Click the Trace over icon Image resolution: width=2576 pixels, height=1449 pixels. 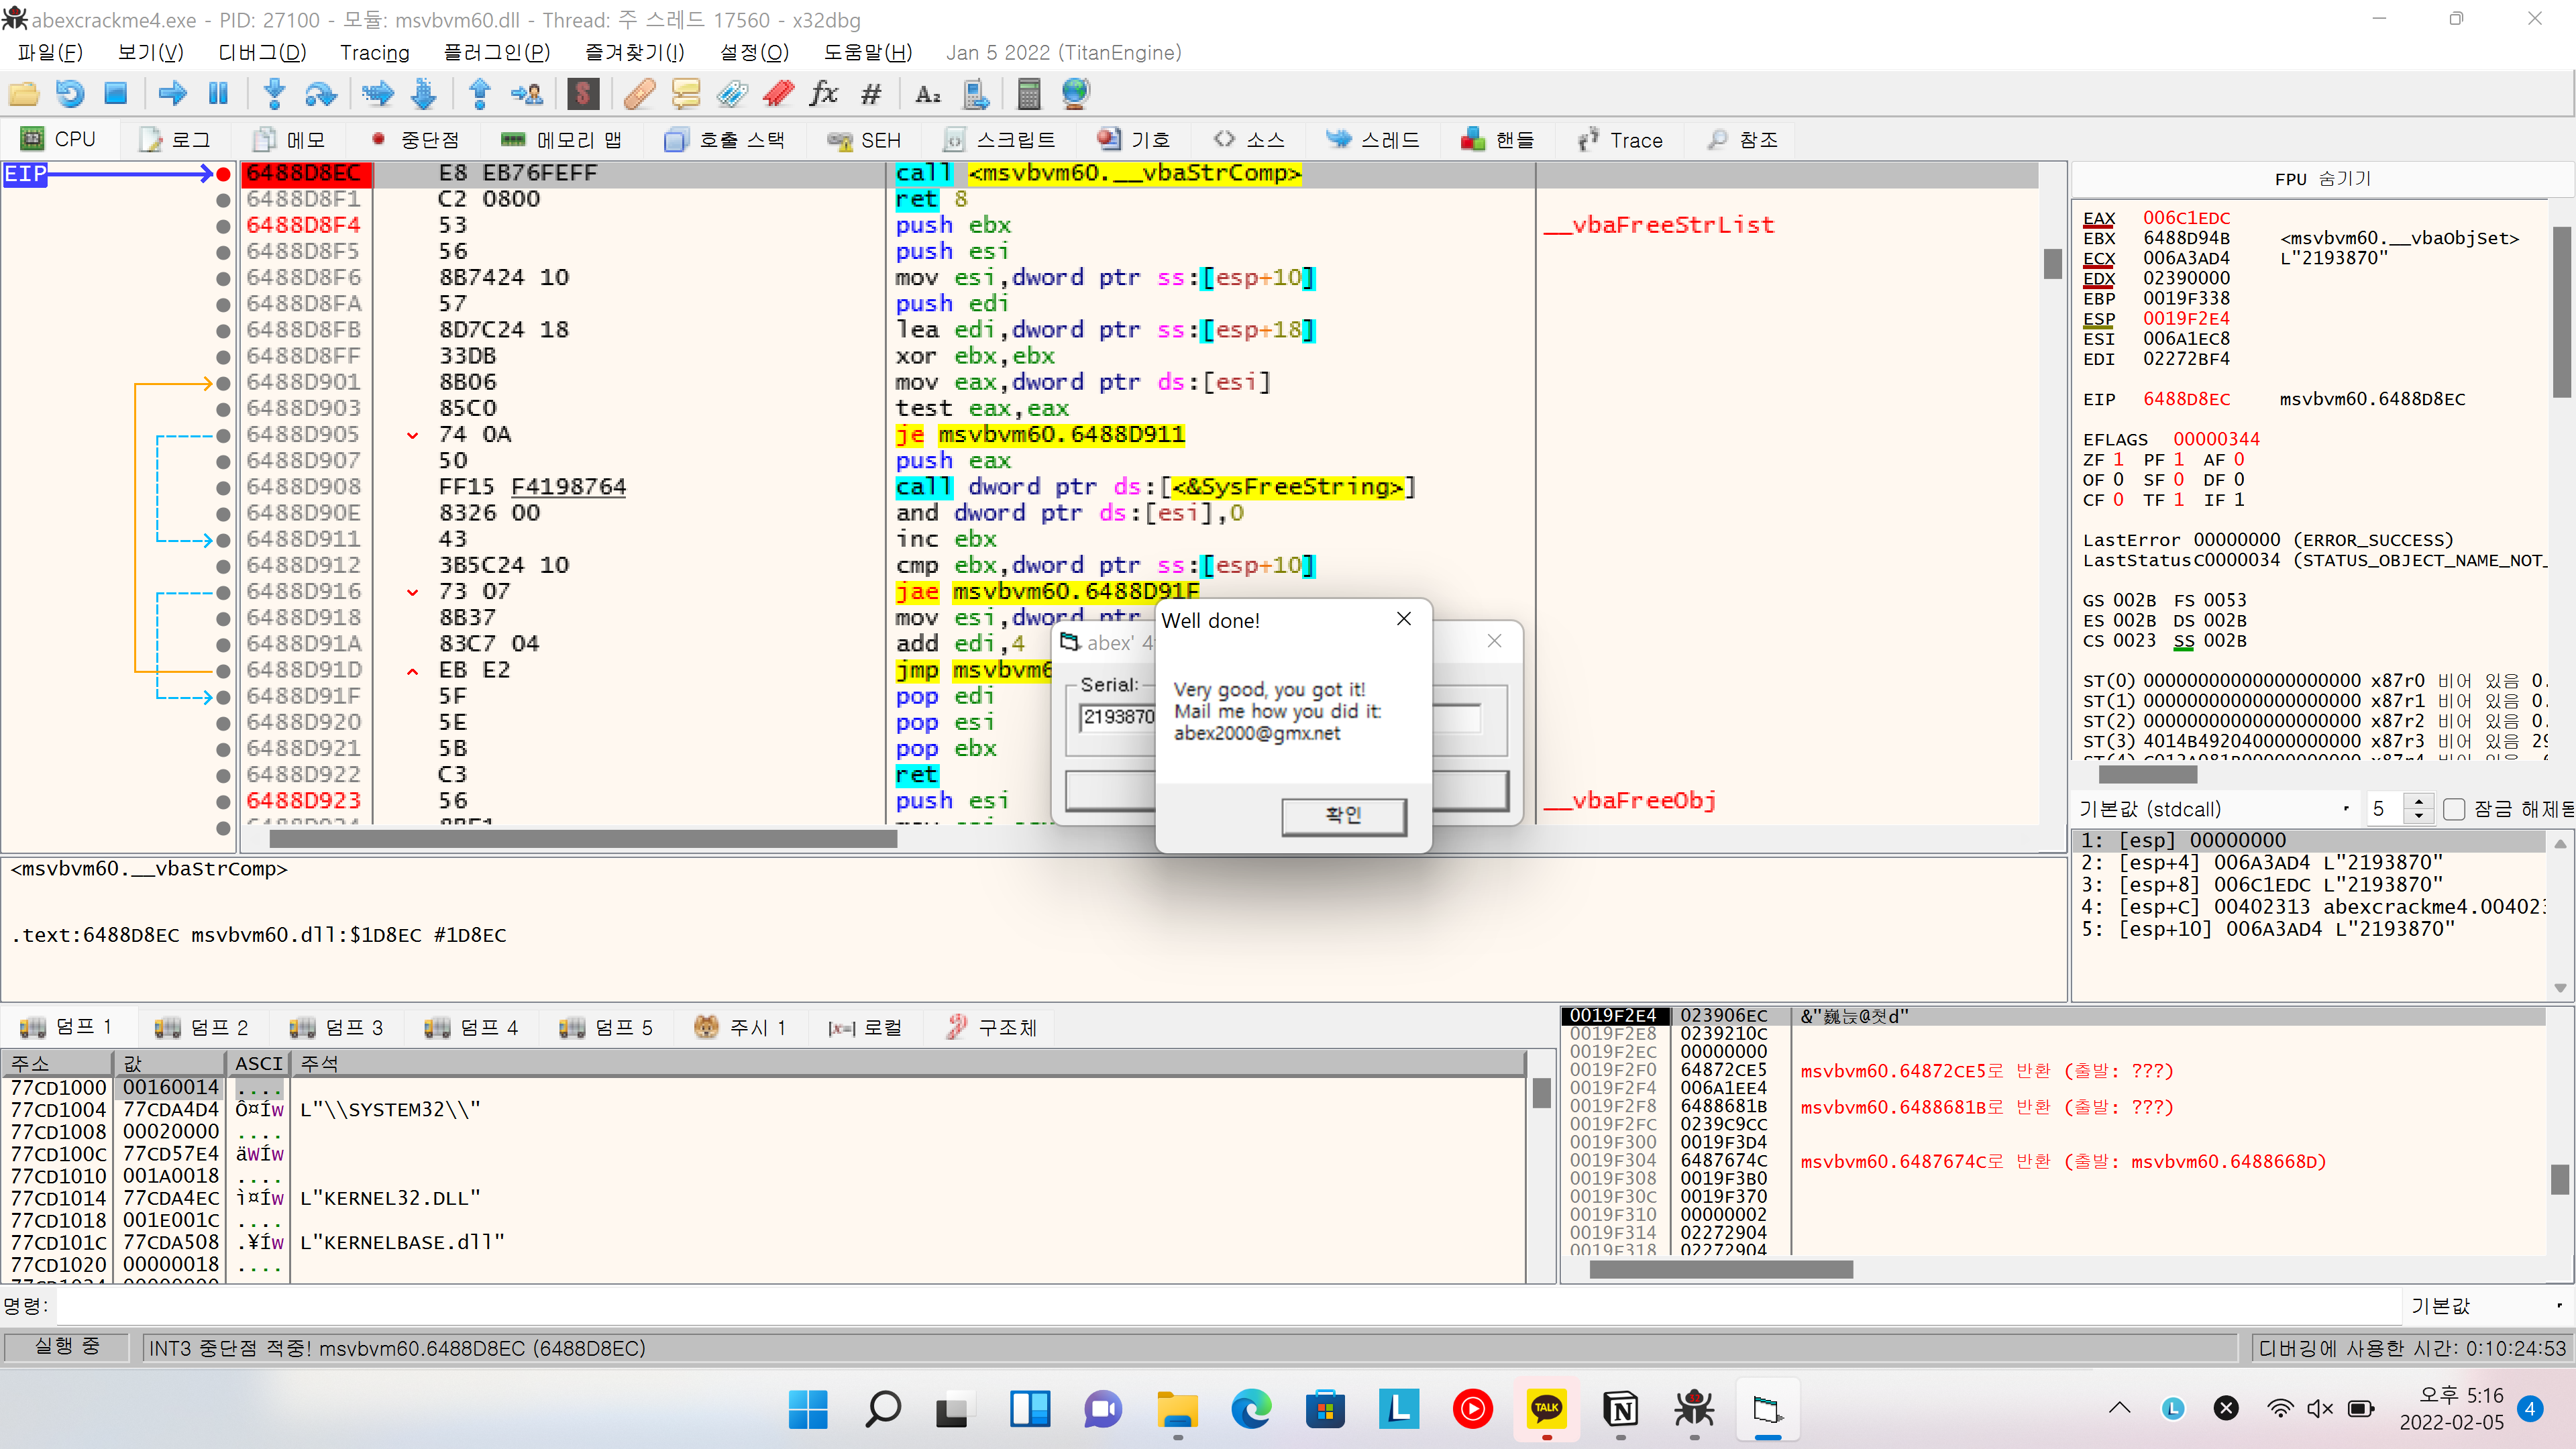pyautogui.click(x=424, y=94)
